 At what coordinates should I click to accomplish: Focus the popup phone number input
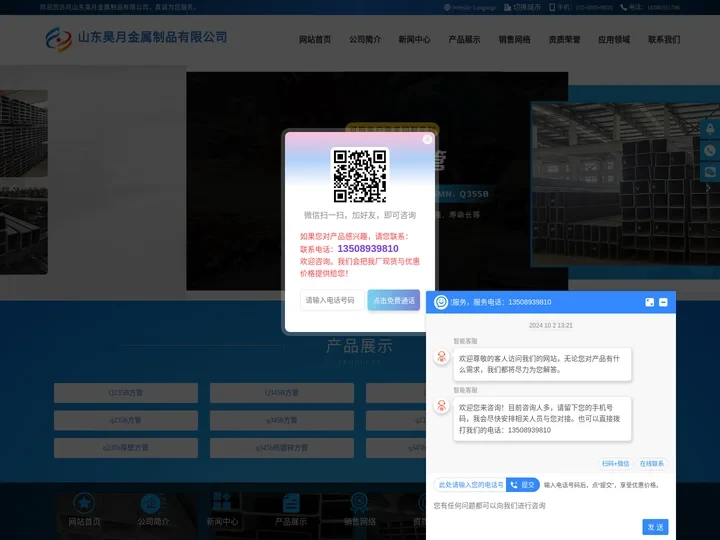[332, 300]
